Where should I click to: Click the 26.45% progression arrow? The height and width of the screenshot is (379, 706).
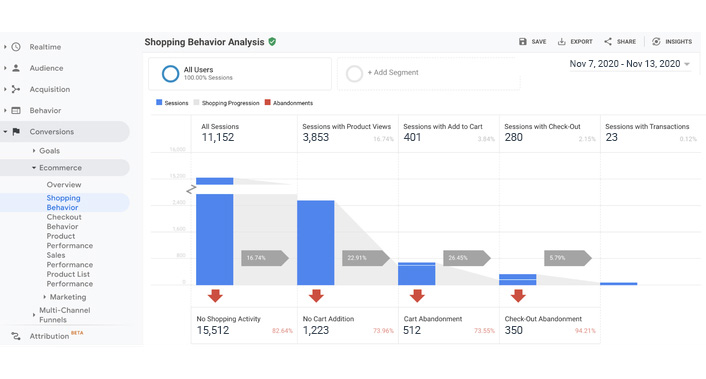pyautogui.click(x=466, y=258)
